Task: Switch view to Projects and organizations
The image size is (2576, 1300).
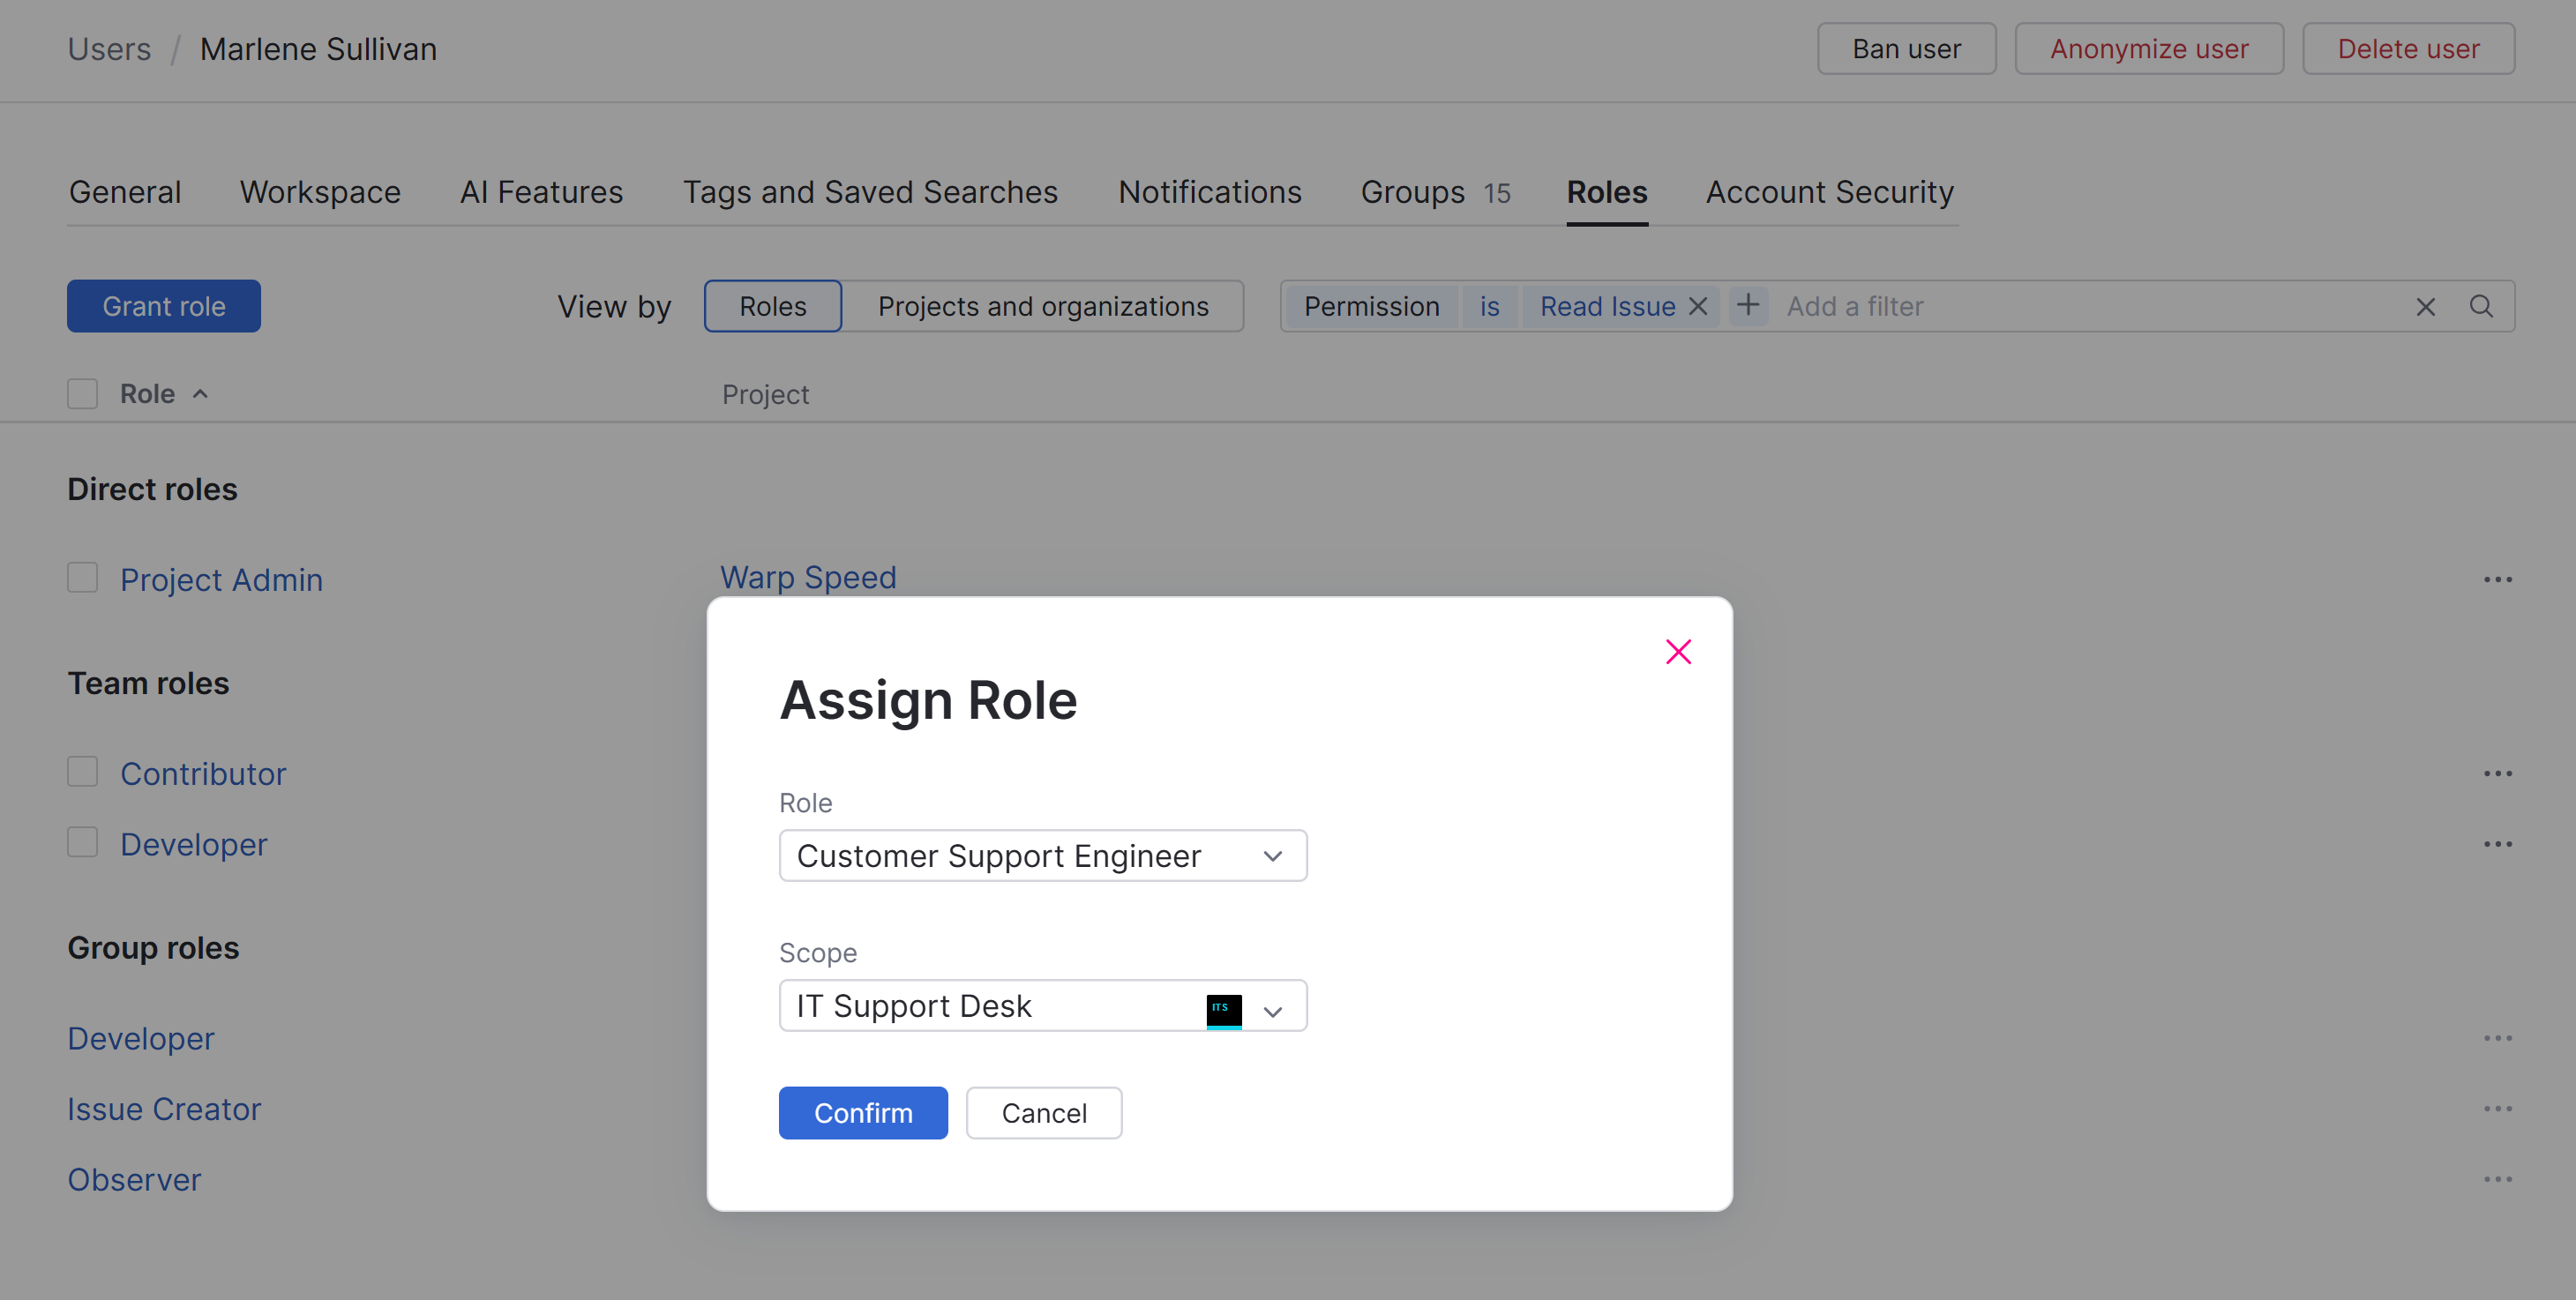Action: (1042, 306)
